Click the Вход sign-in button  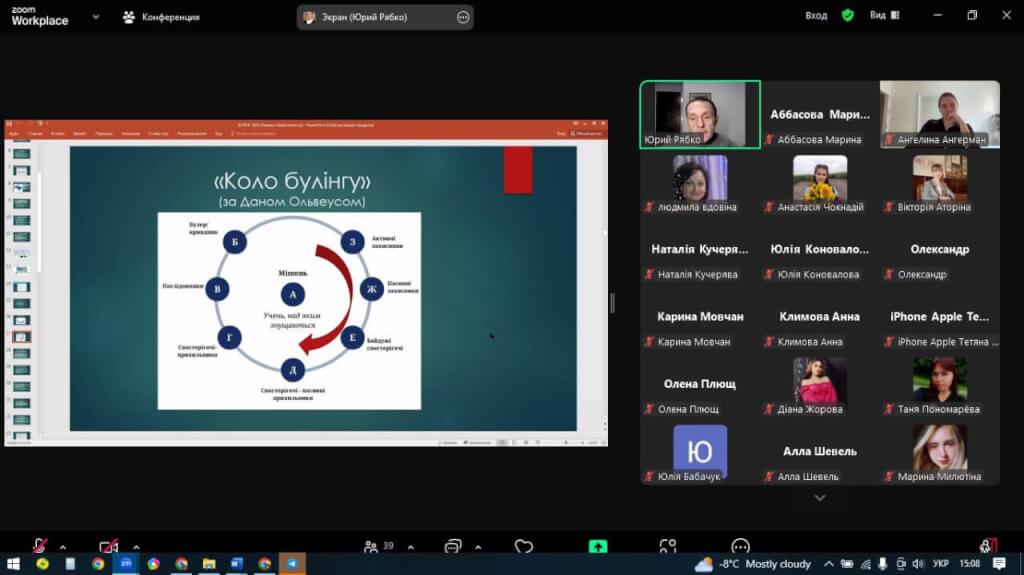coord(816,16)
